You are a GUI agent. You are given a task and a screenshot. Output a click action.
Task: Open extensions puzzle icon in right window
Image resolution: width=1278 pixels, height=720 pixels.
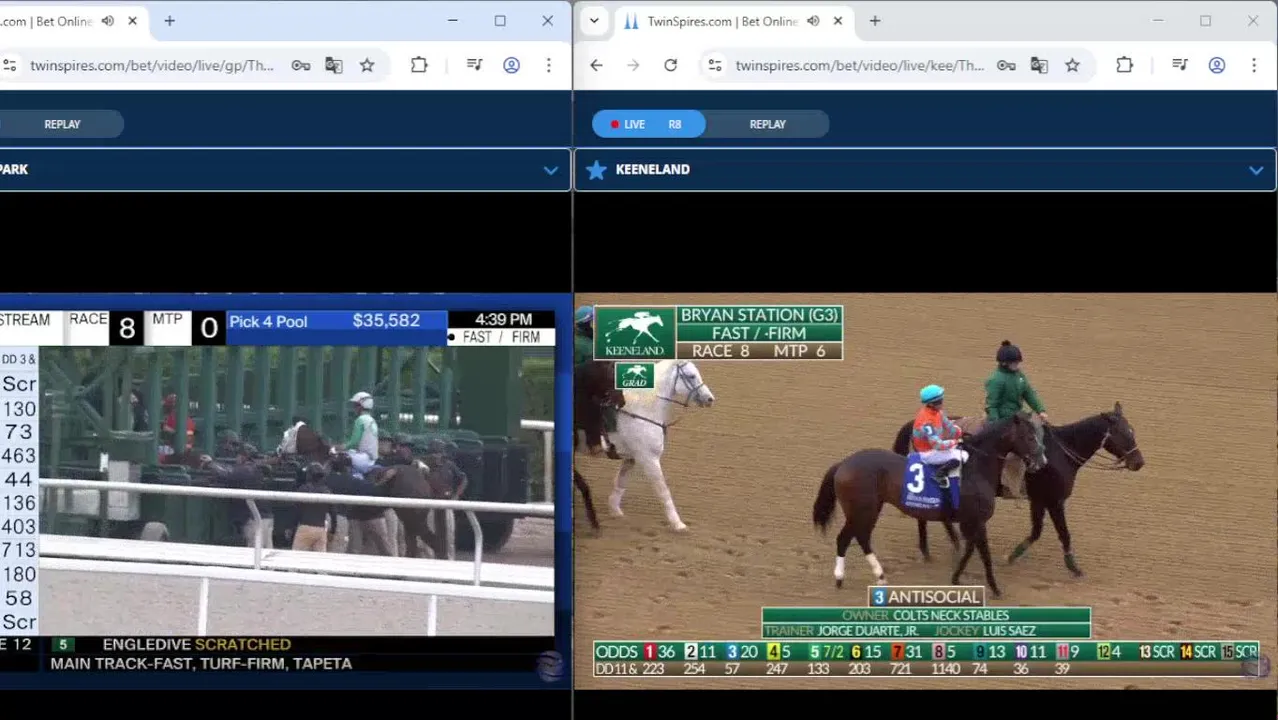[1124, 65]
